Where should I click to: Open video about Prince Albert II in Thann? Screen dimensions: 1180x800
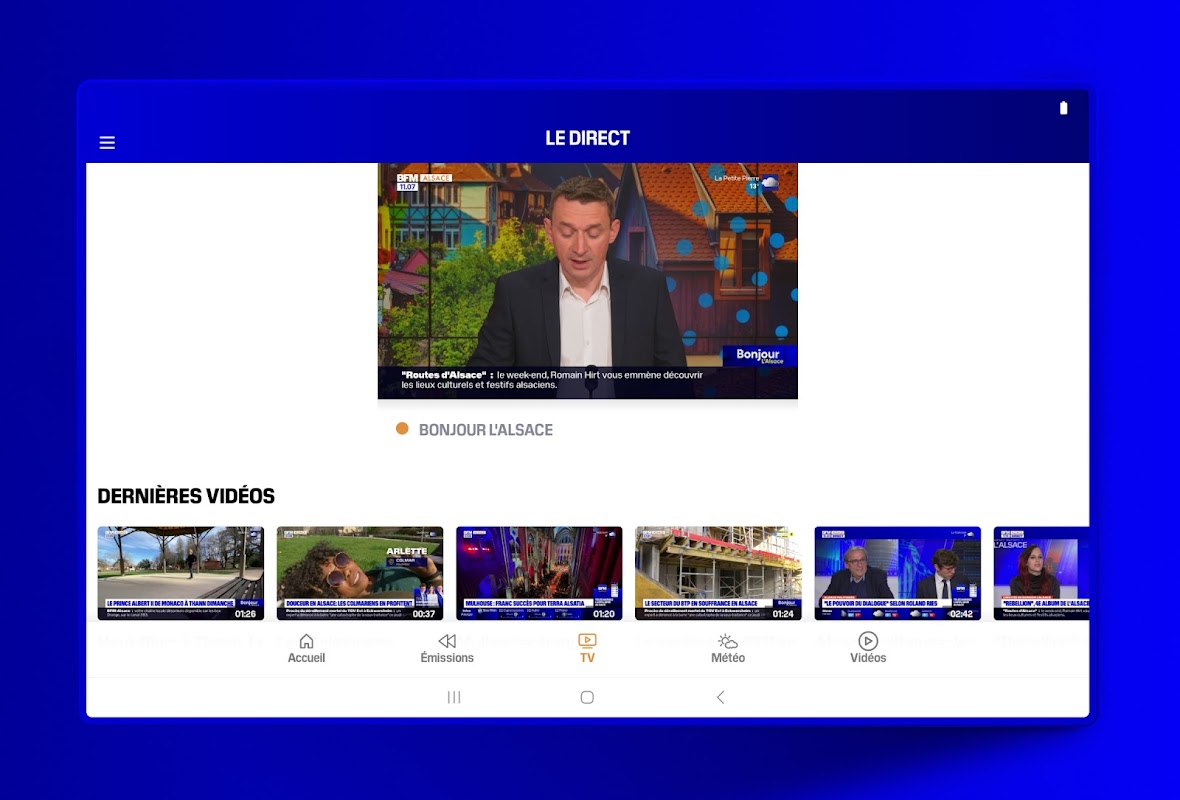(x=181, y=573)
